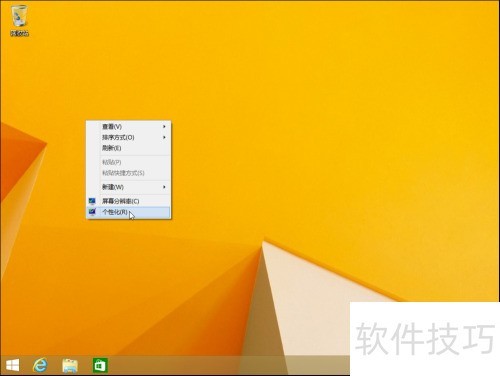Expand the arrow beside 排序方式(O)
Screen dimensions: 500x376
[164, 137]
